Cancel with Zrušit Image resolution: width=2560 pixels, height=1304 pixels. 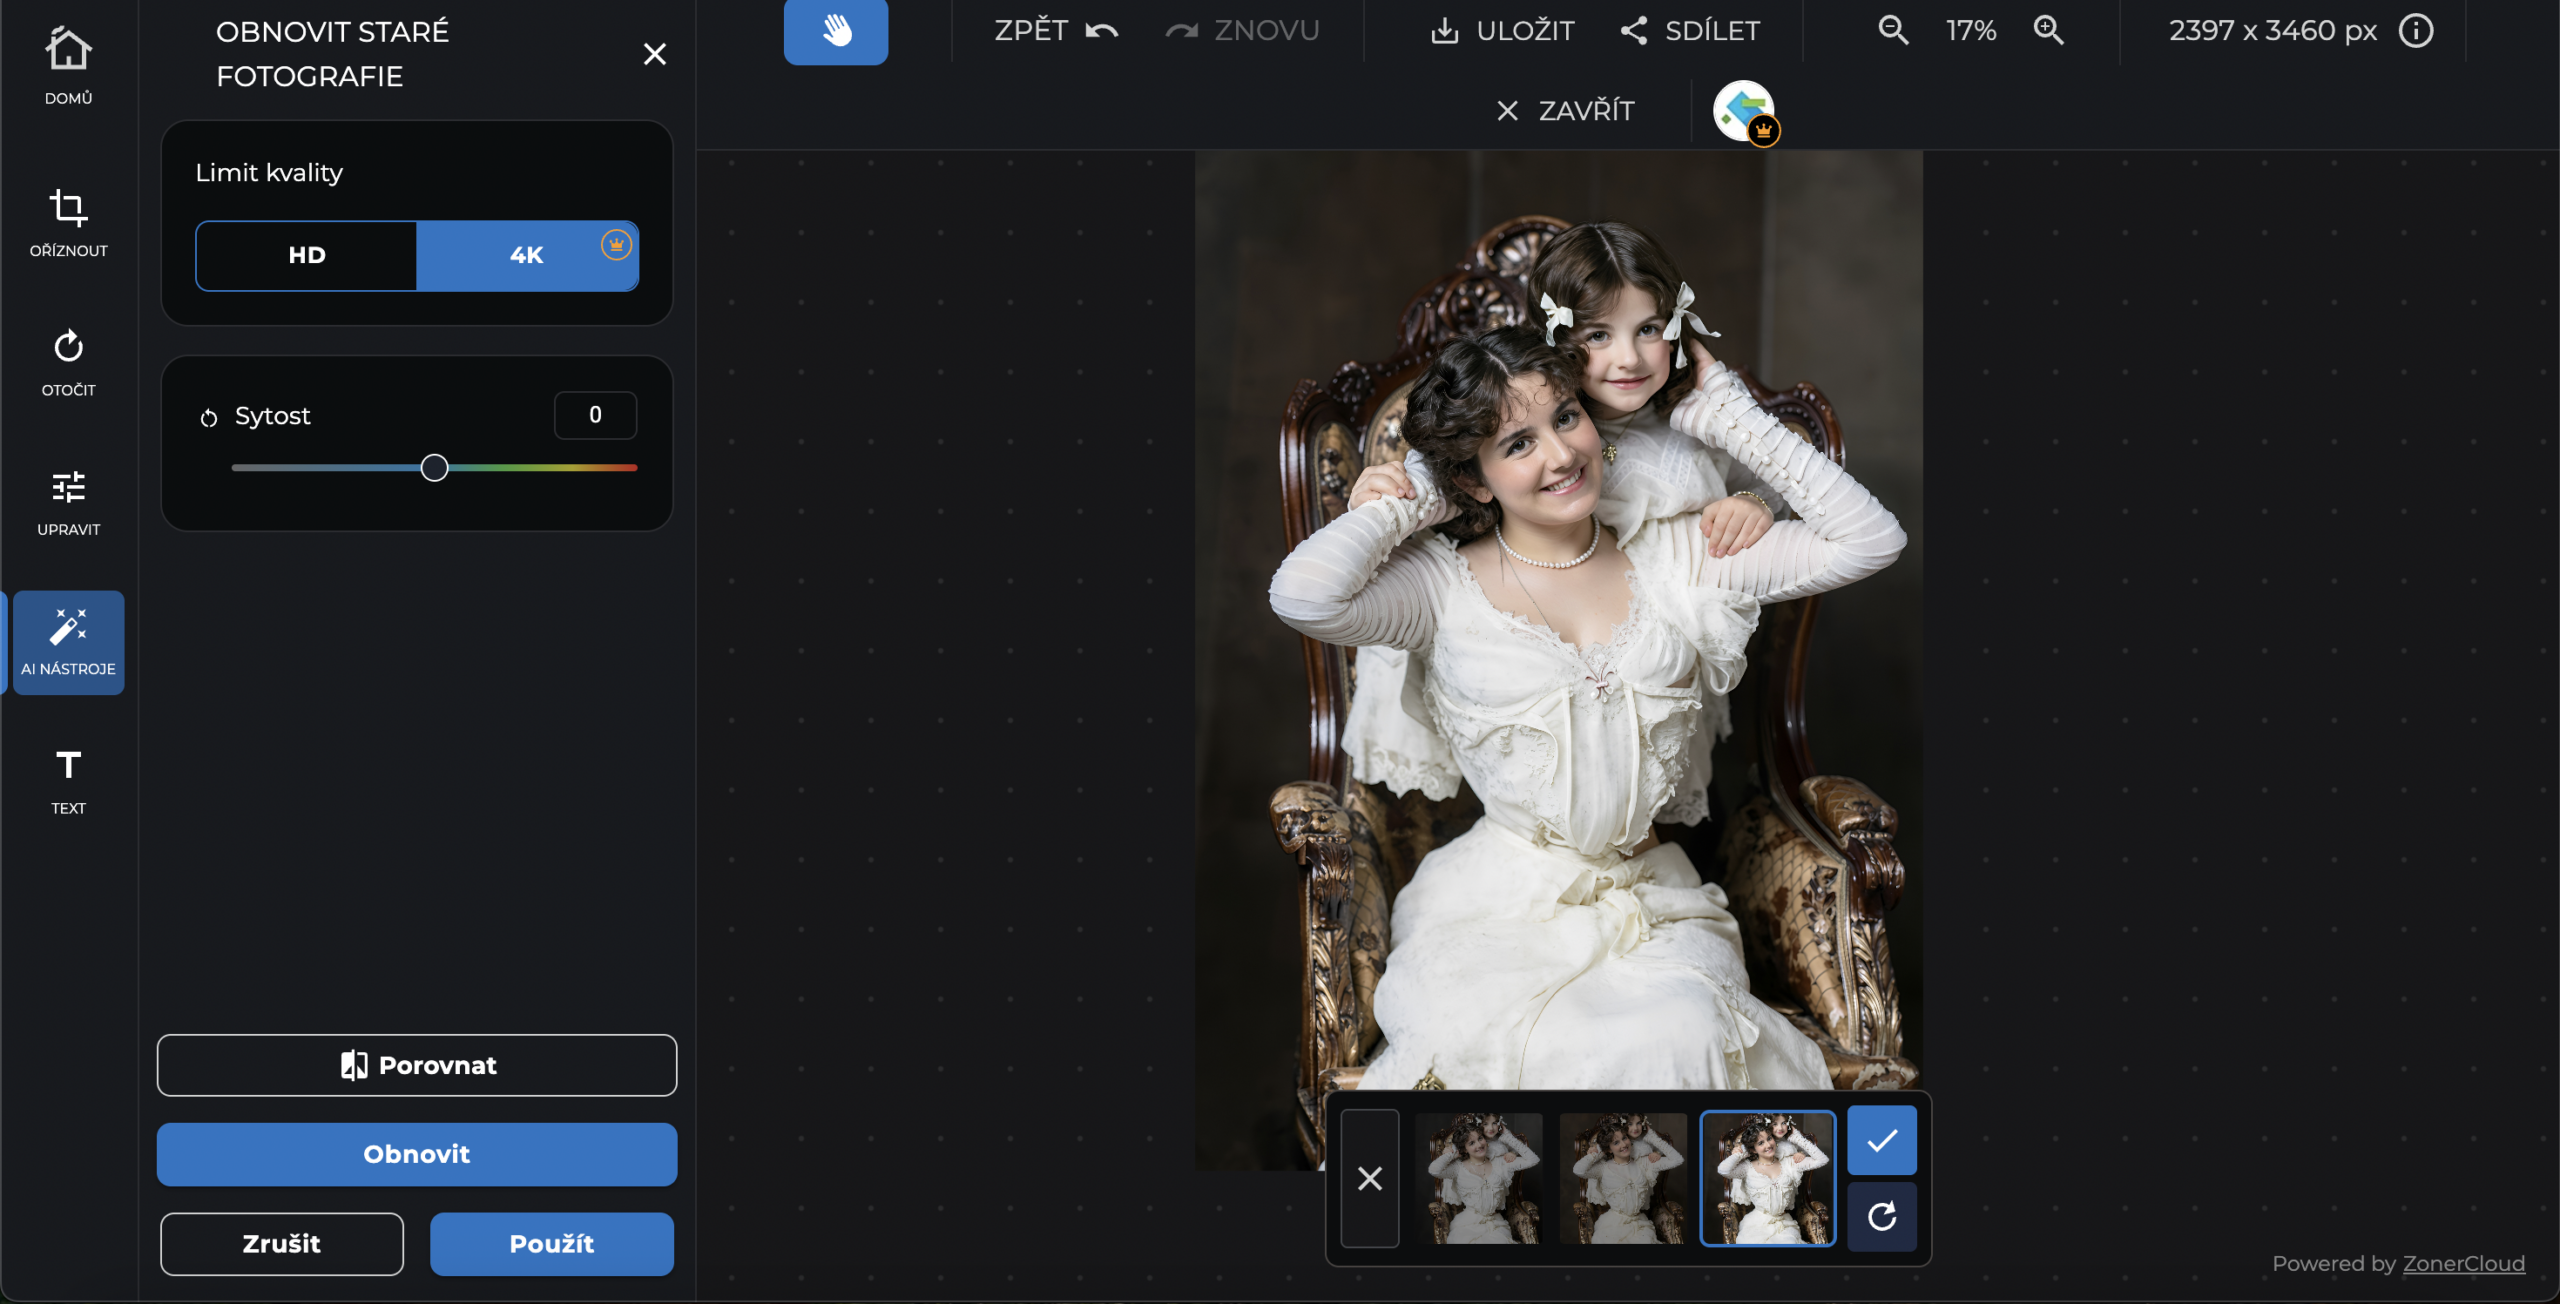pyautogui.click(x=282, y=1244)
